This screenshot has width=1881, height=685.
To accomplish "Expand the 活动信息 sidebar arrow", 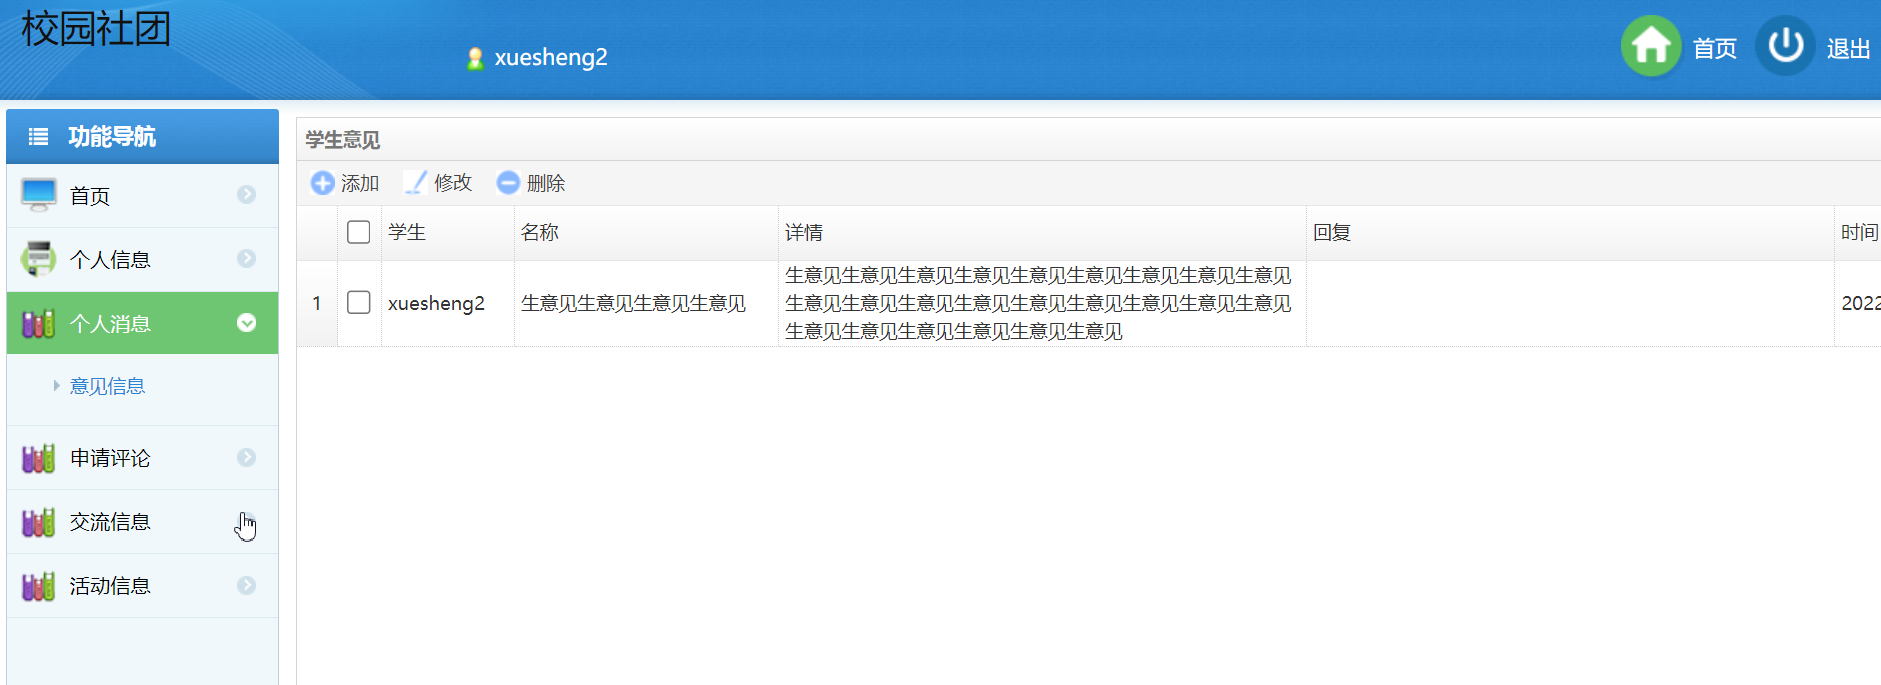I will (x=246, y=585).
